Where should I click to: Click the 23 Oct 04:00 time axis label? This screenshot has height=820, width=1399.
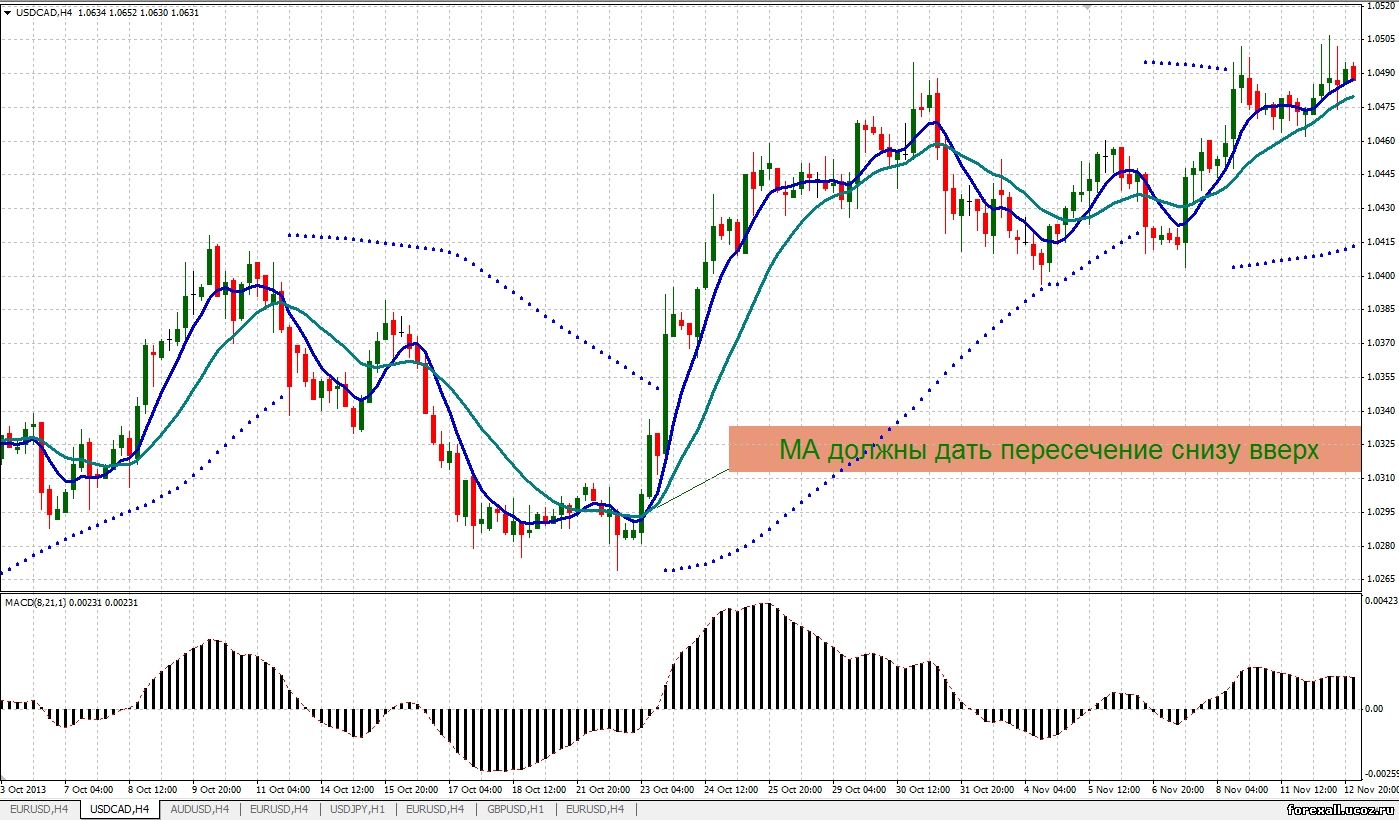click(667, 789)
